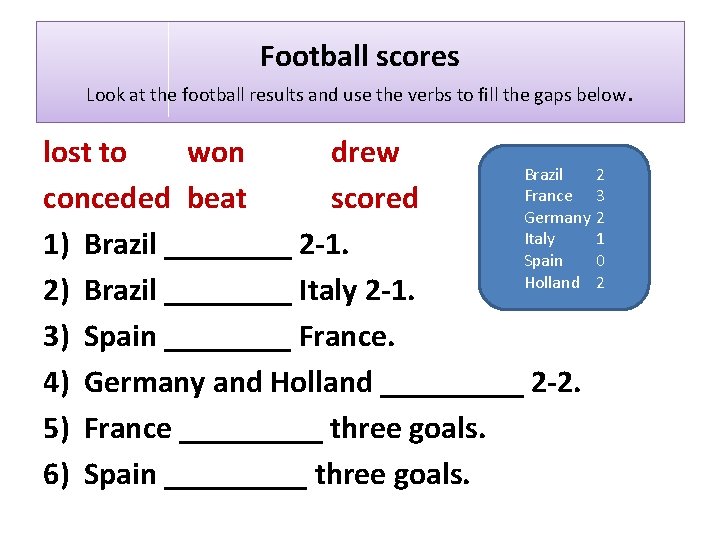
Task: Select the verb 'drew'
Action: tap(365, 153)
